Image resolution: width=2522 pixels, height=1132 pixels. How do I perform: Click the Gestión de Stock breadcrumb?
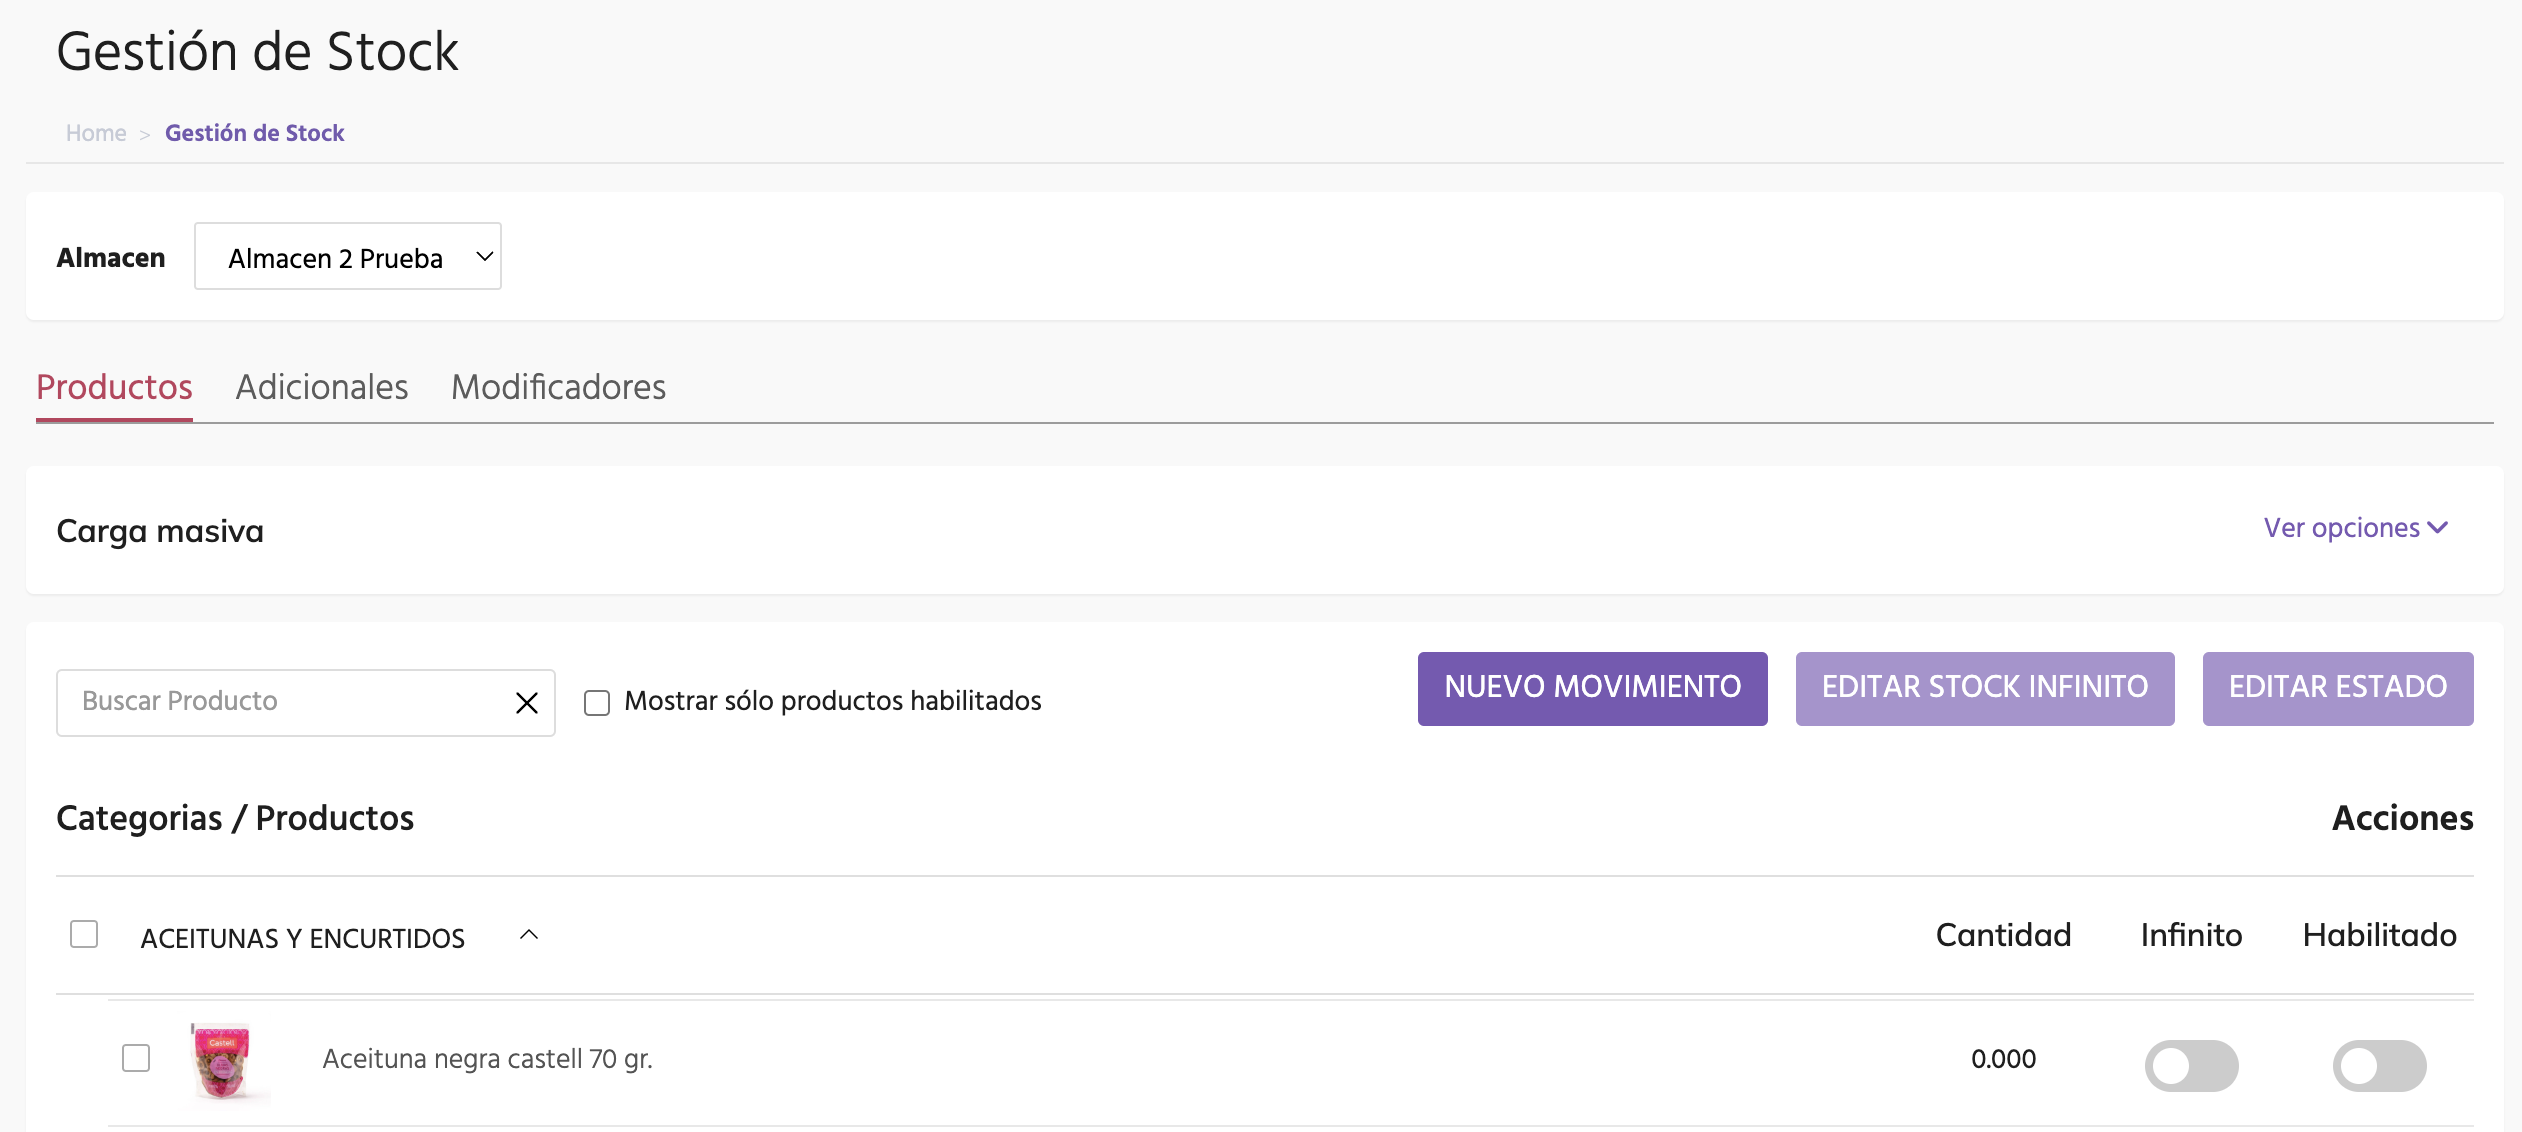tap(254, 133)
